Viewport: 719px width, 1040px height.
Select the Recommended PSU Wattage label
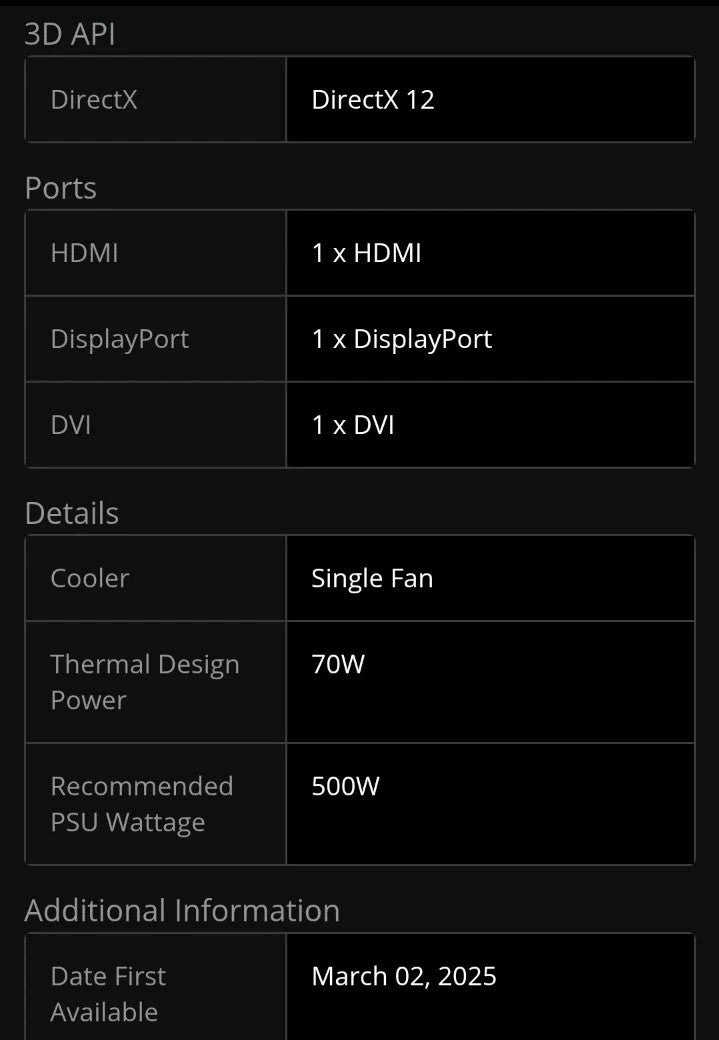(142, 804)
